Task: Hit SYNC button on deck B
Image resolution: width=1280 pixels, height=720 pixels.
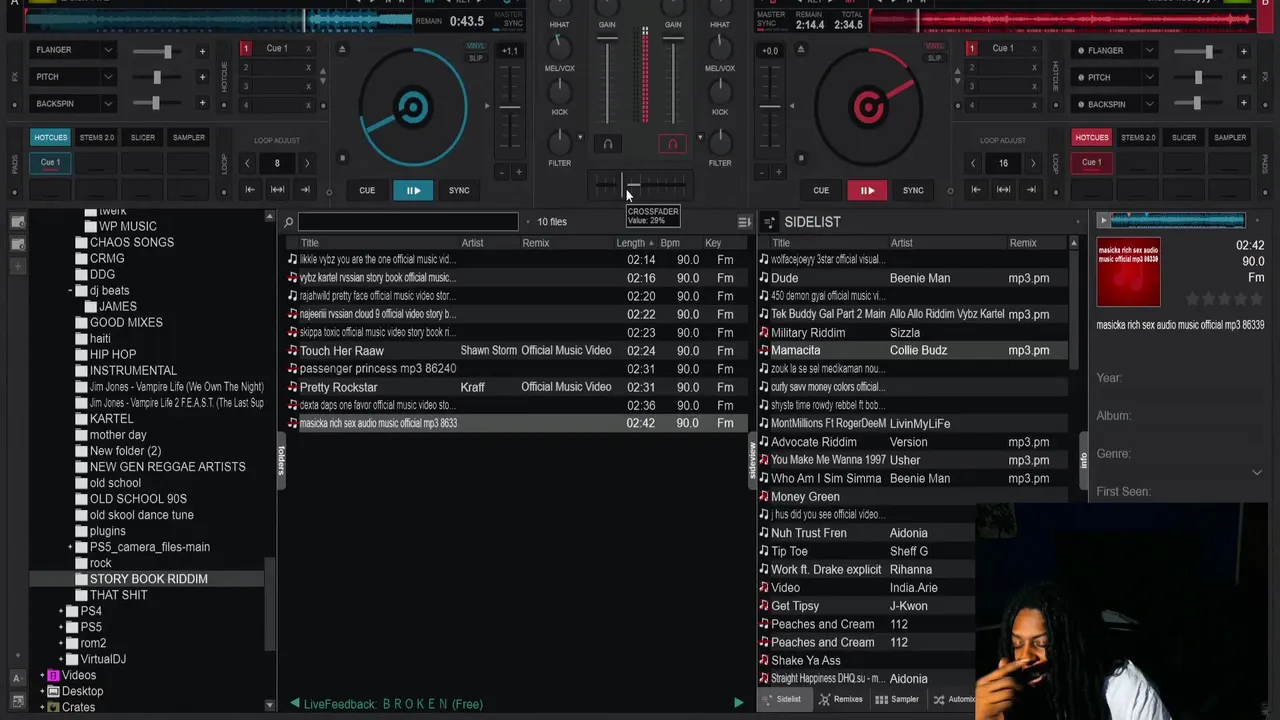Action: 913,190
